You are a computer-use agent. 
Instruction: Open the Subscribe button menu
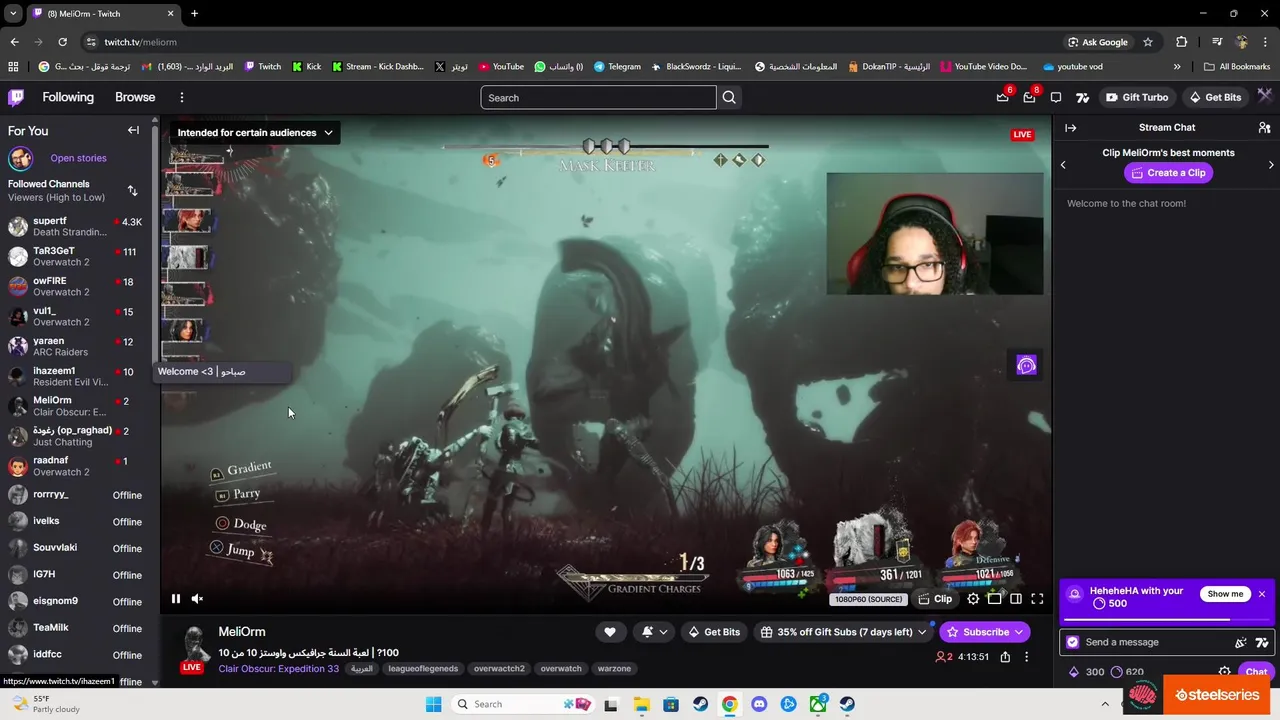coord(985,632)
